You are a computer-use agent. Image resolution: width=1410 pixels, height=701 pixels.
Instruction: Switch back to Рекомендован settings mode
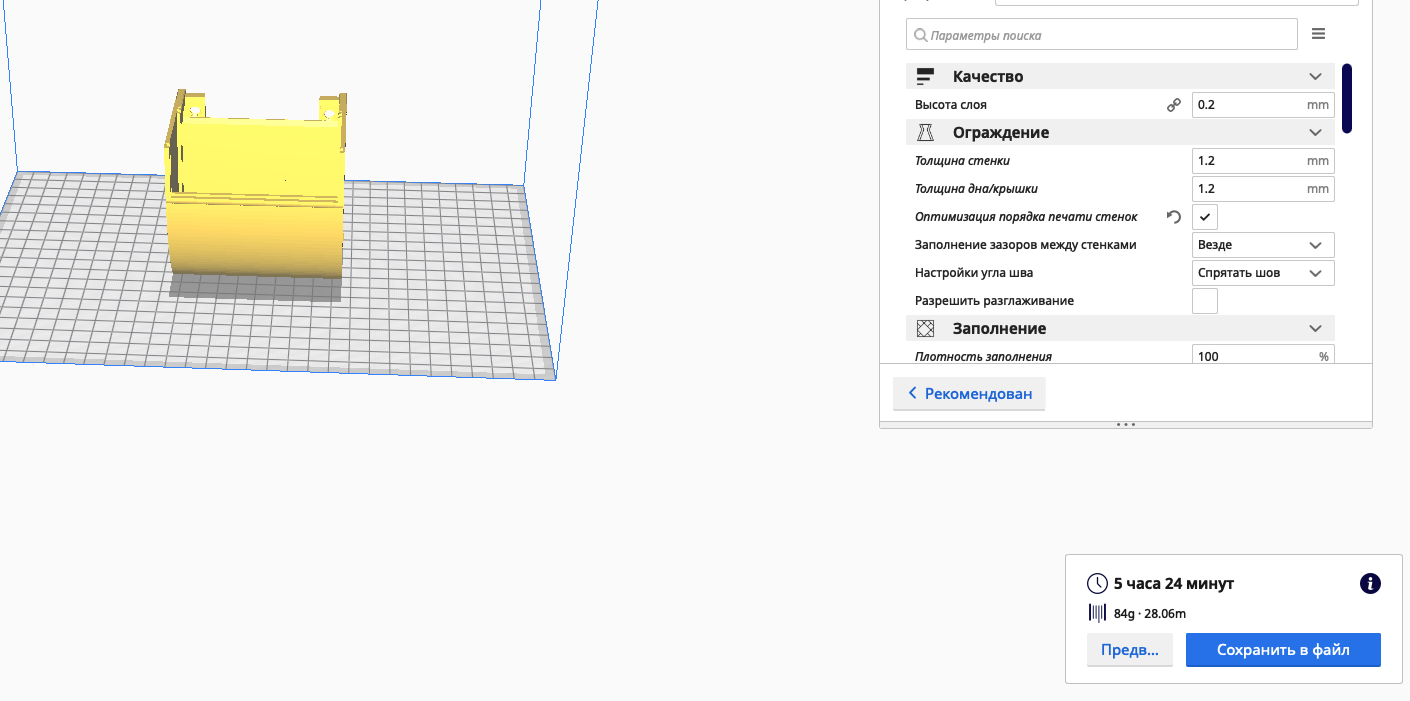click(x=969, y=394)
